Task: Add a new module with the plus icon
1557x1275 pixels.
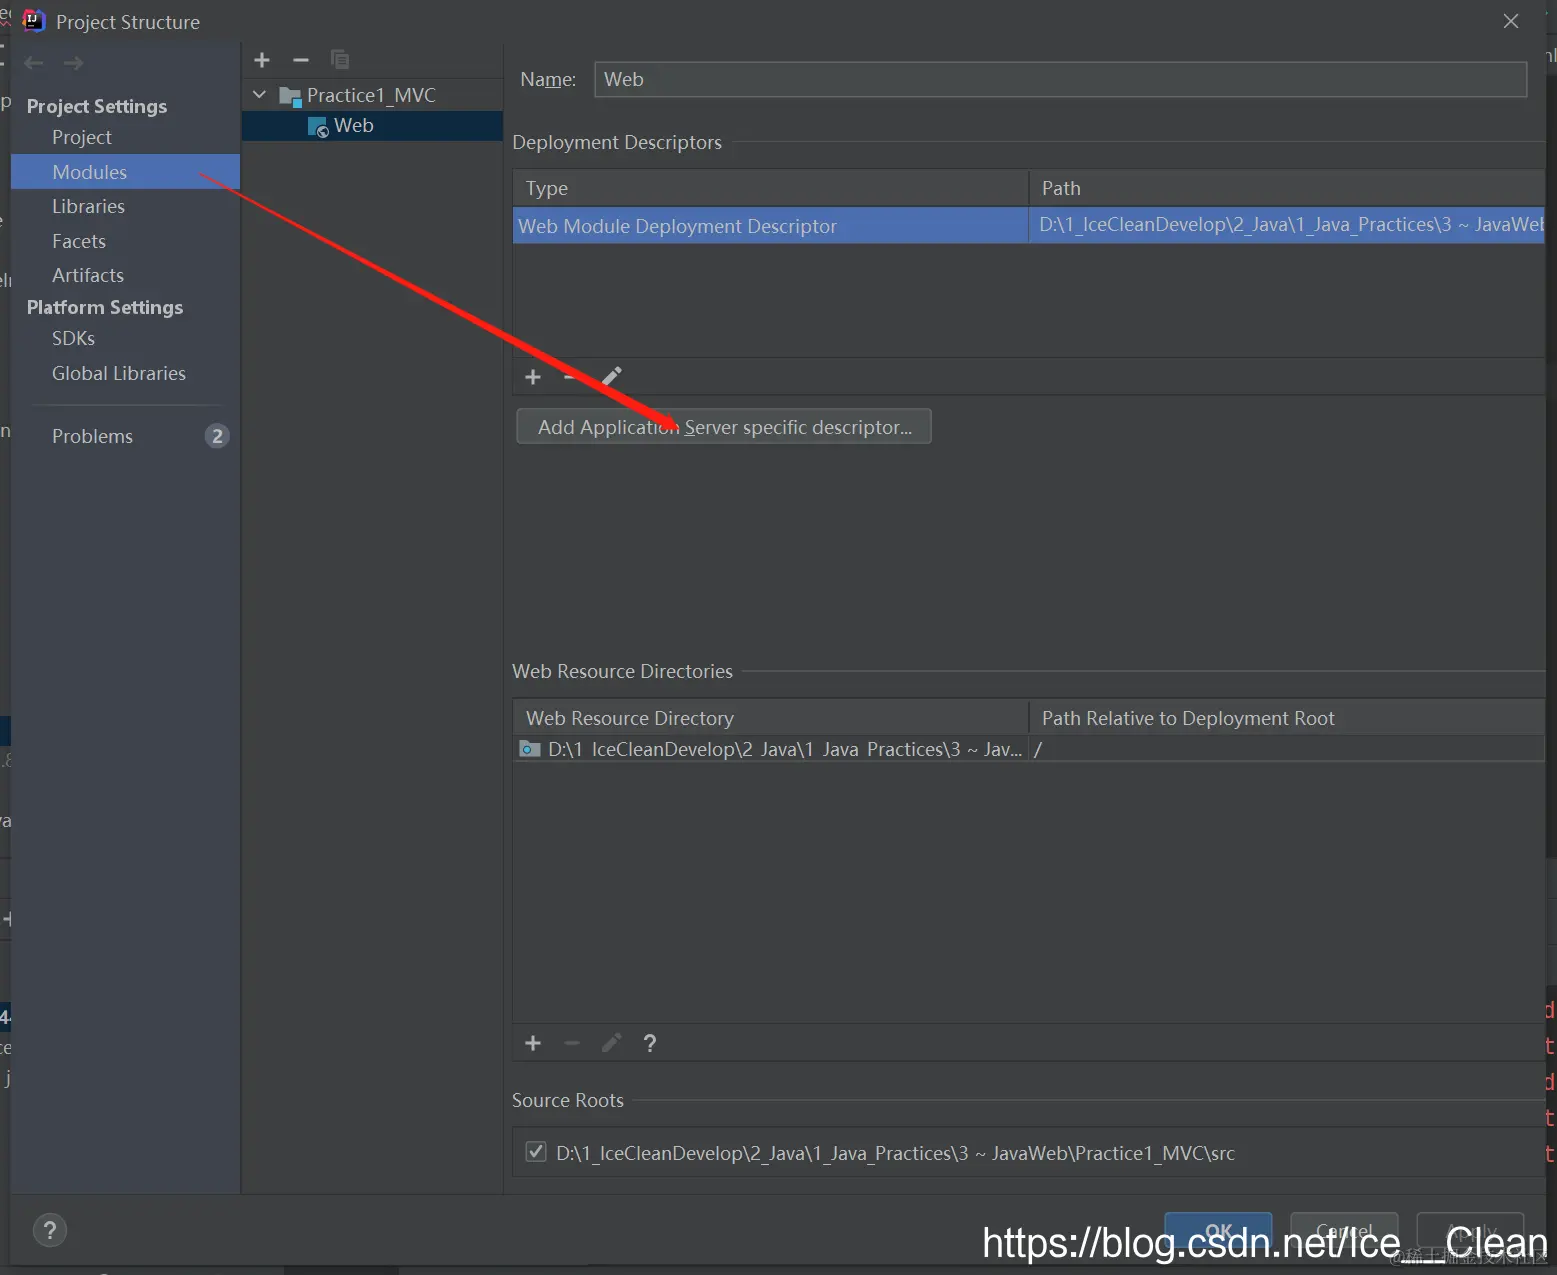Action: [262, 60]
